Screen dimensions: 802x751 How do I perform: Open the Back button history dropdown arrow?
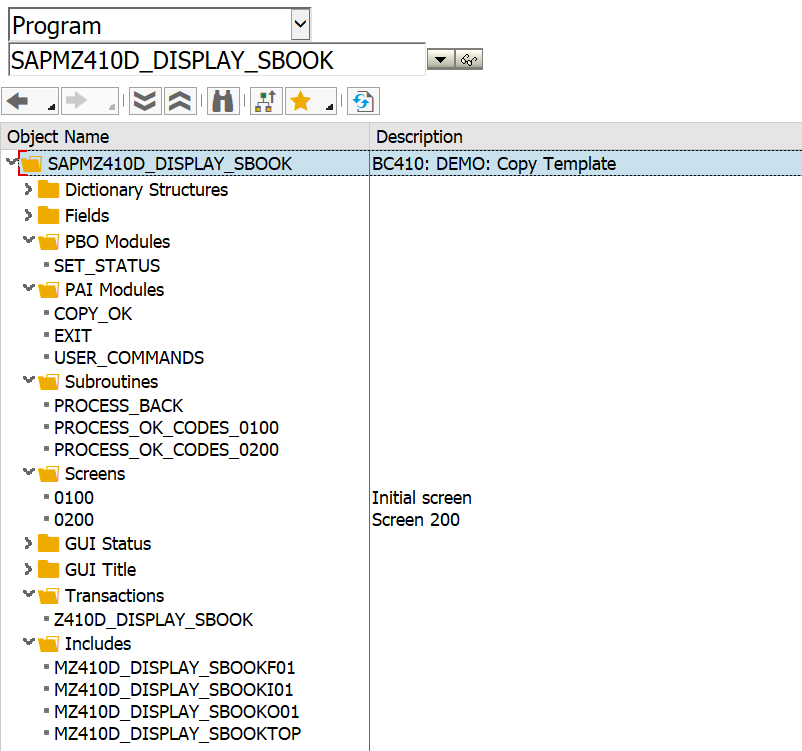coord(51,107)
